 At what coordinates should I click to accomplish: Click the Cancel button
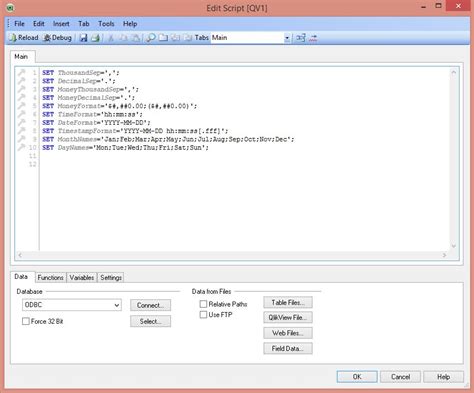click(x=400, y=377)
